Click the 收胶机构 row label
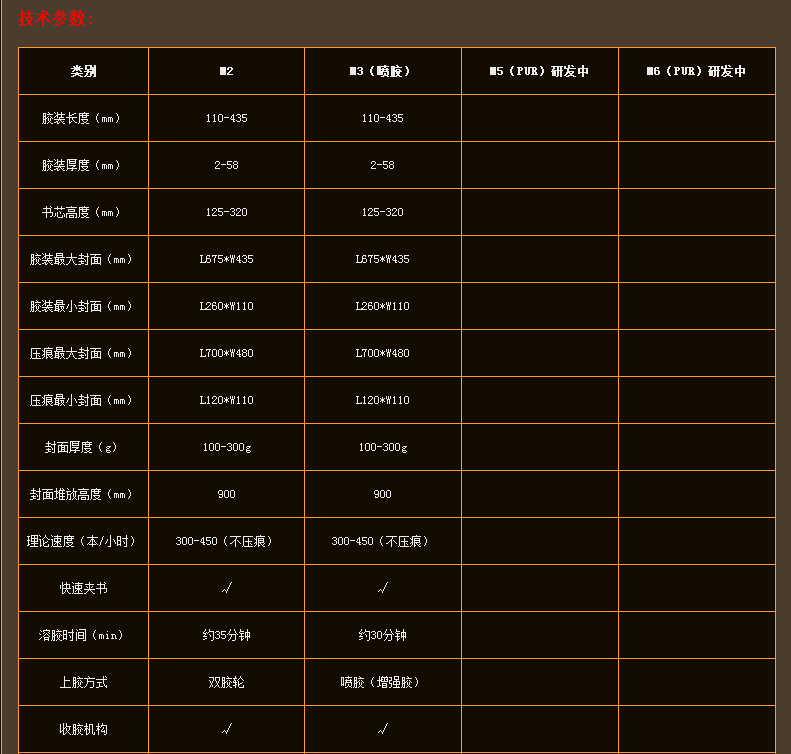 click(83, 729)
